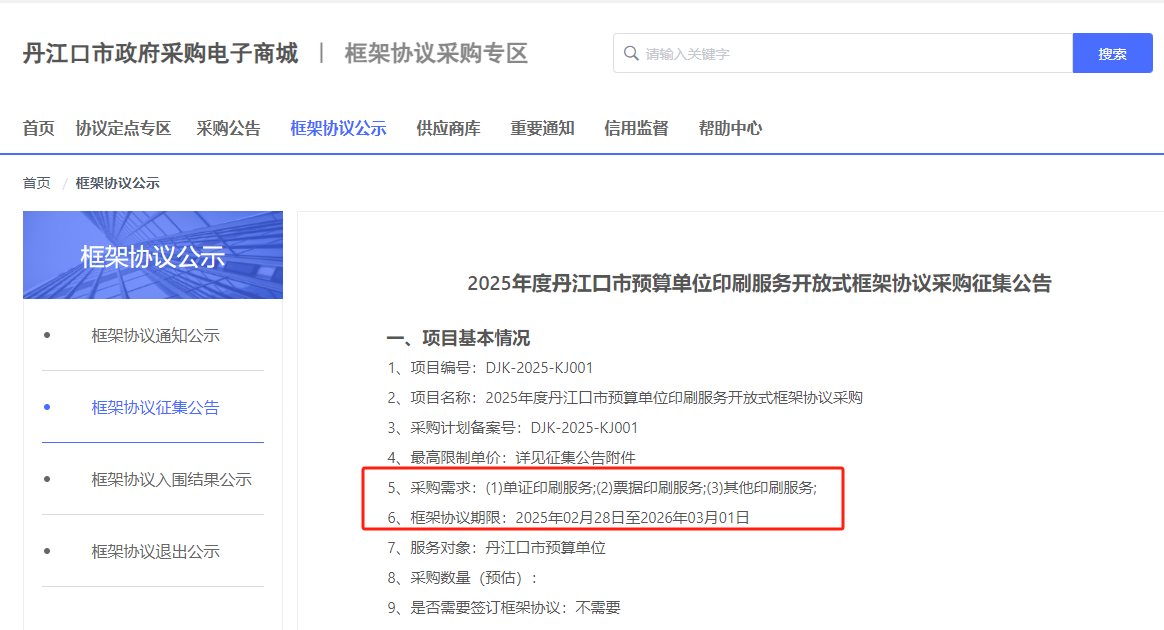
Task: Click the magnifier search icon
Action: click(x=628, y=53)
